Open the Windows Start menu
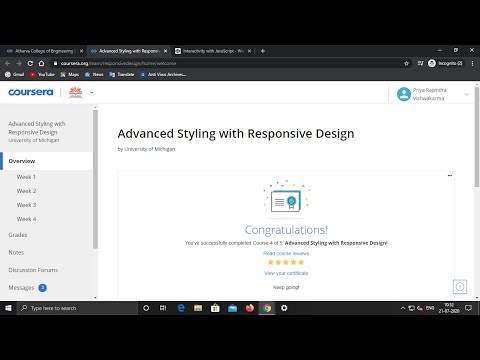 tap(8, 308)
